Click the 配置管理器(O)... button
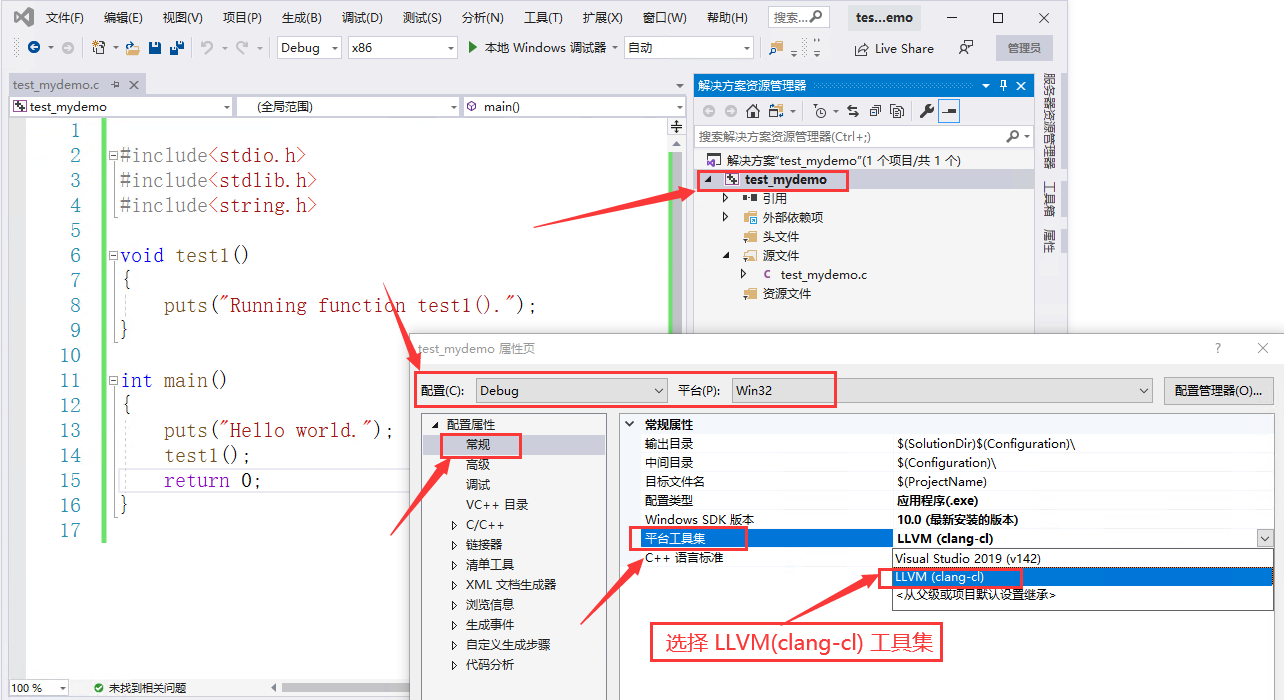This screenshot has width=1284, height=700. pos(1218,391)
